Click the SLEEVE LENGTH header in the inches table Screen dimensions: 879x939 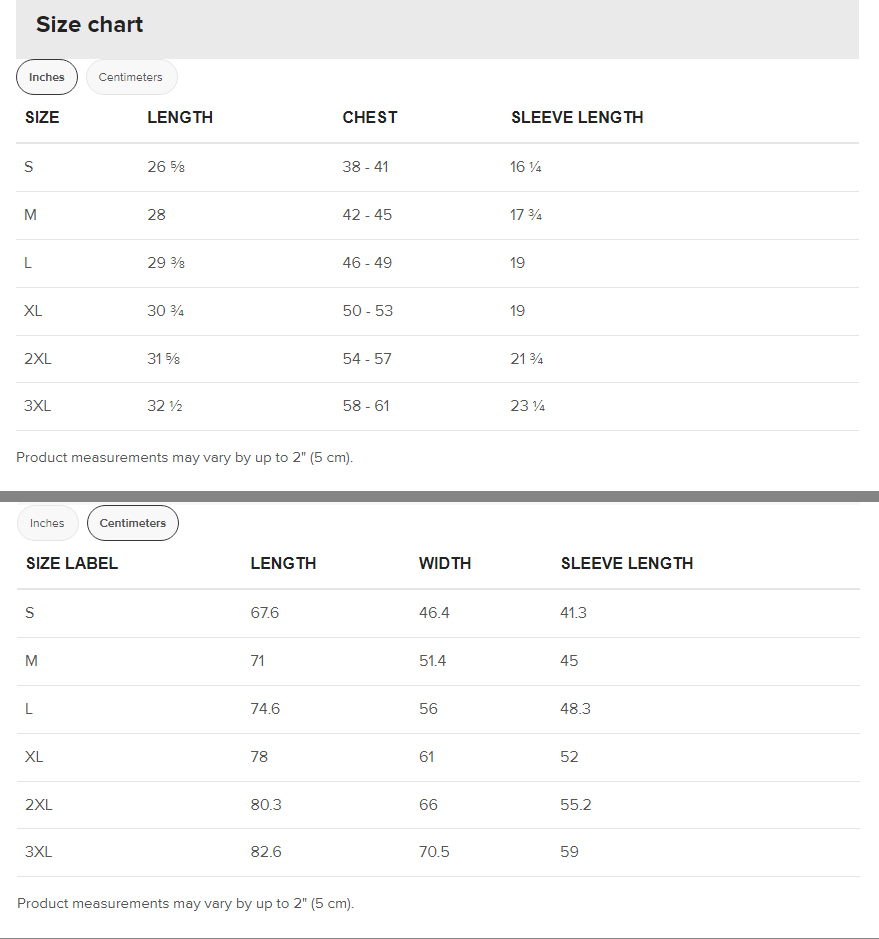pyautogui.click(x=577, y=117)
